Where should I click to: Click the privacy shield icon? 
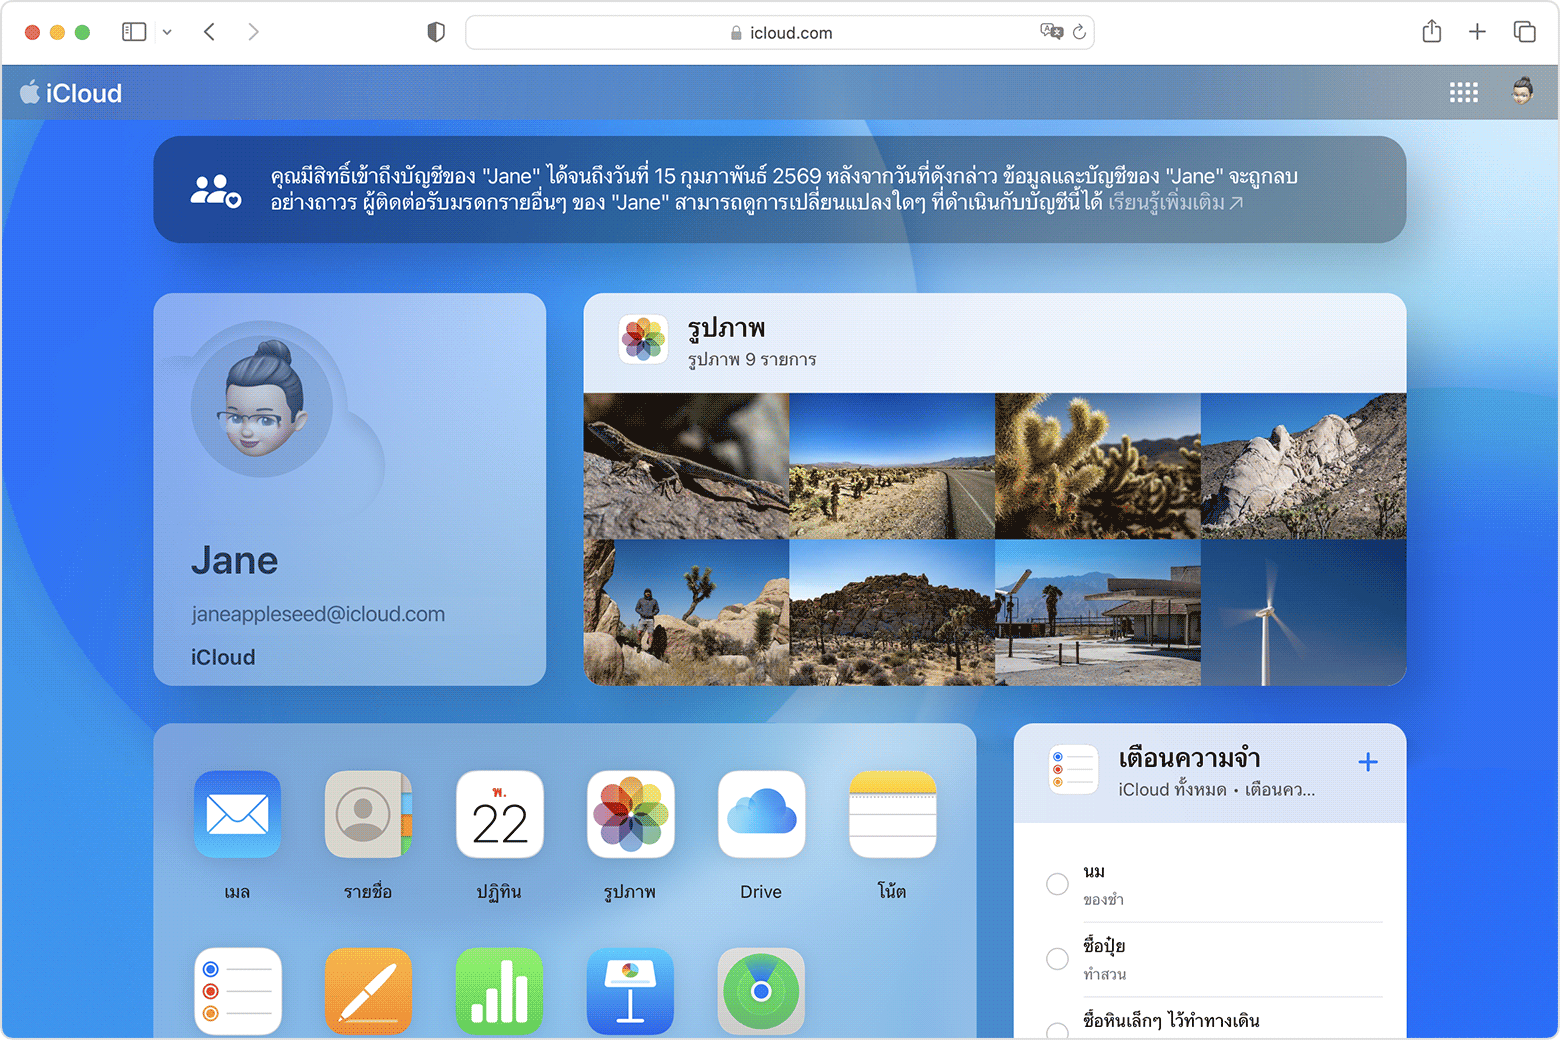pyautogui.click(x=436, y=32)
